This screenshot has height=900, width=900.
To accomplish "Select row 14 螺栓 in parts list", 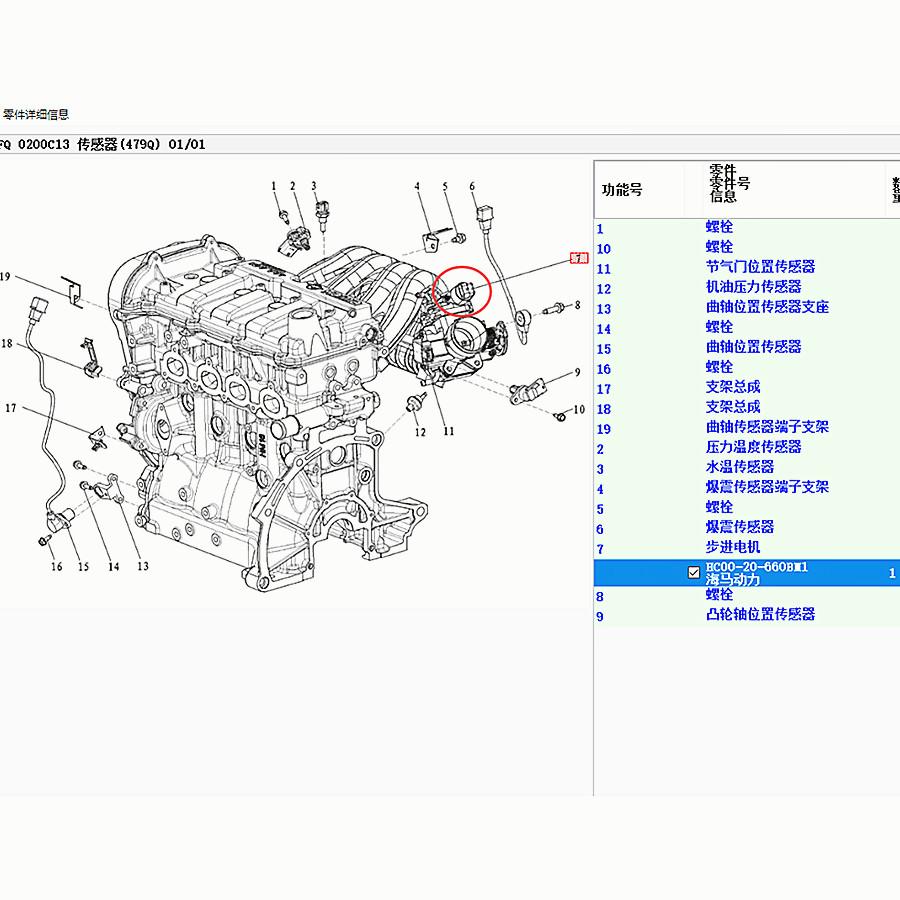I will (x=747, y=328).
